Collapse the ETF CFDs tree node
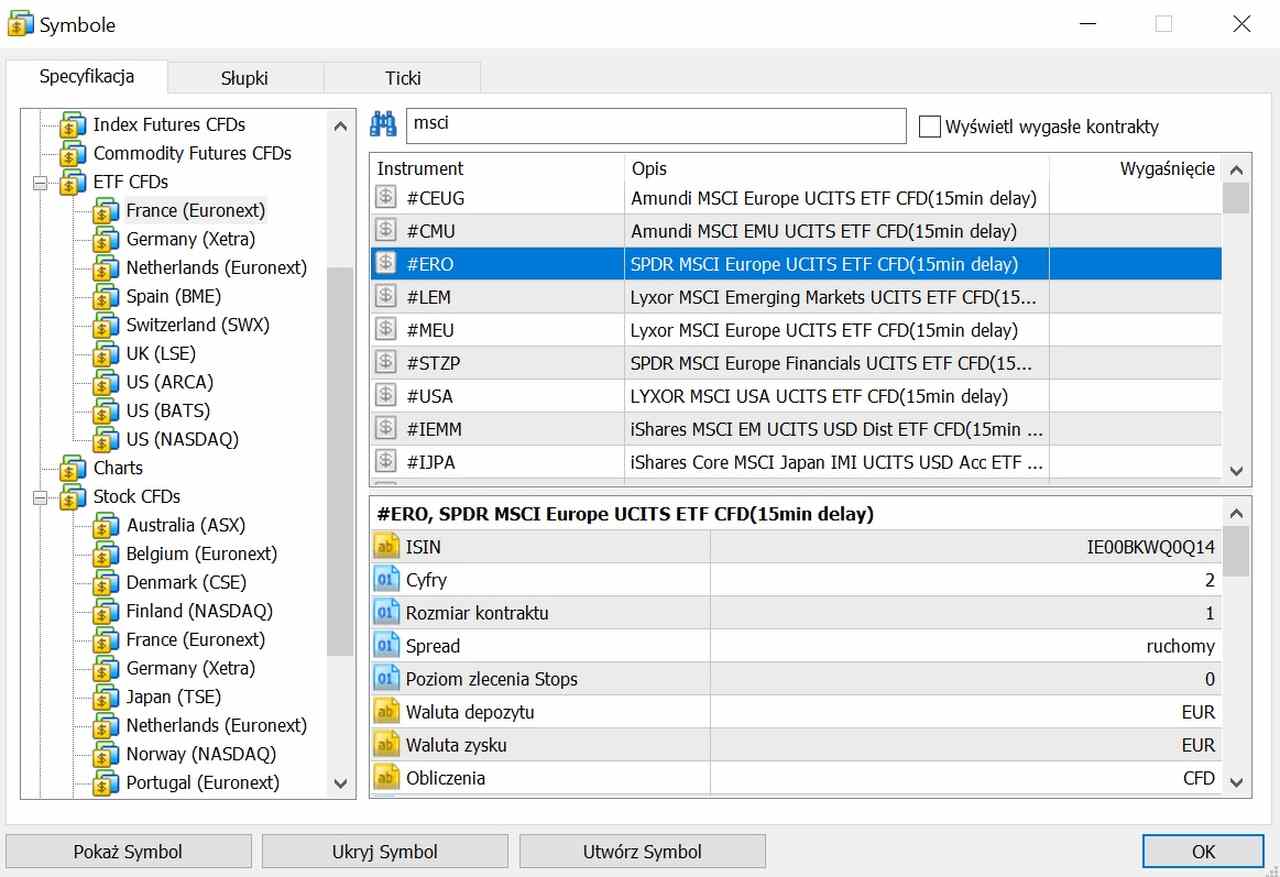Image resolution: width=1280 pixels, height=877 pixels. [x=41, y=183]
